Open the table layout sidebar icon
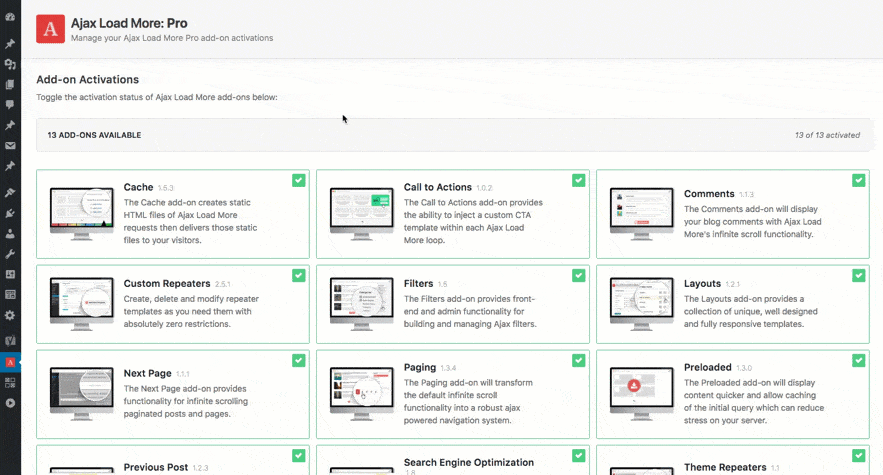 tap(10, 294)
